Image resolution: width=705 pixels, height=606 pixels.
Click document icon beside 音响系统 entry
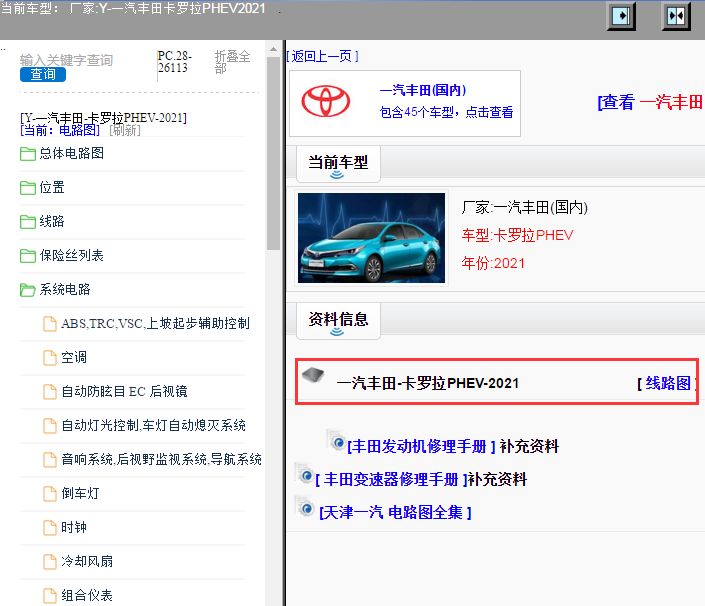[x=50, y=460]
